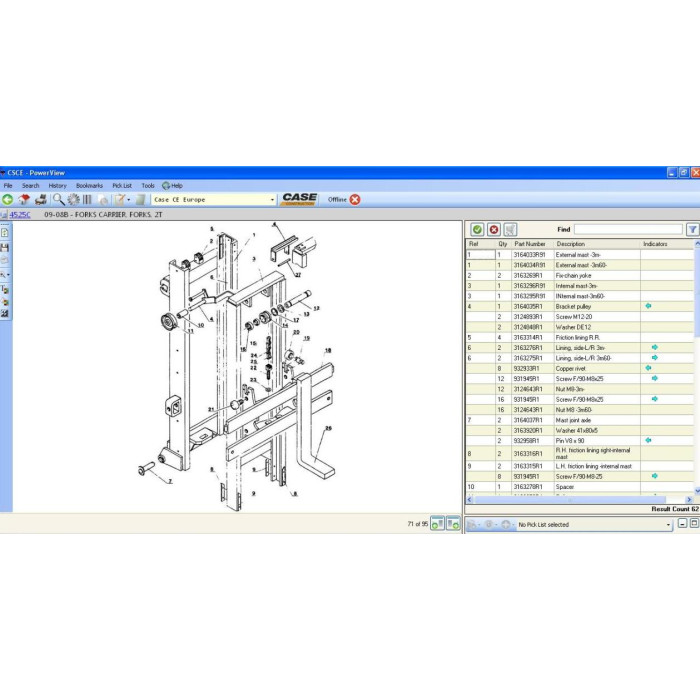Sort by the Part Number column header

pos(533,244)
